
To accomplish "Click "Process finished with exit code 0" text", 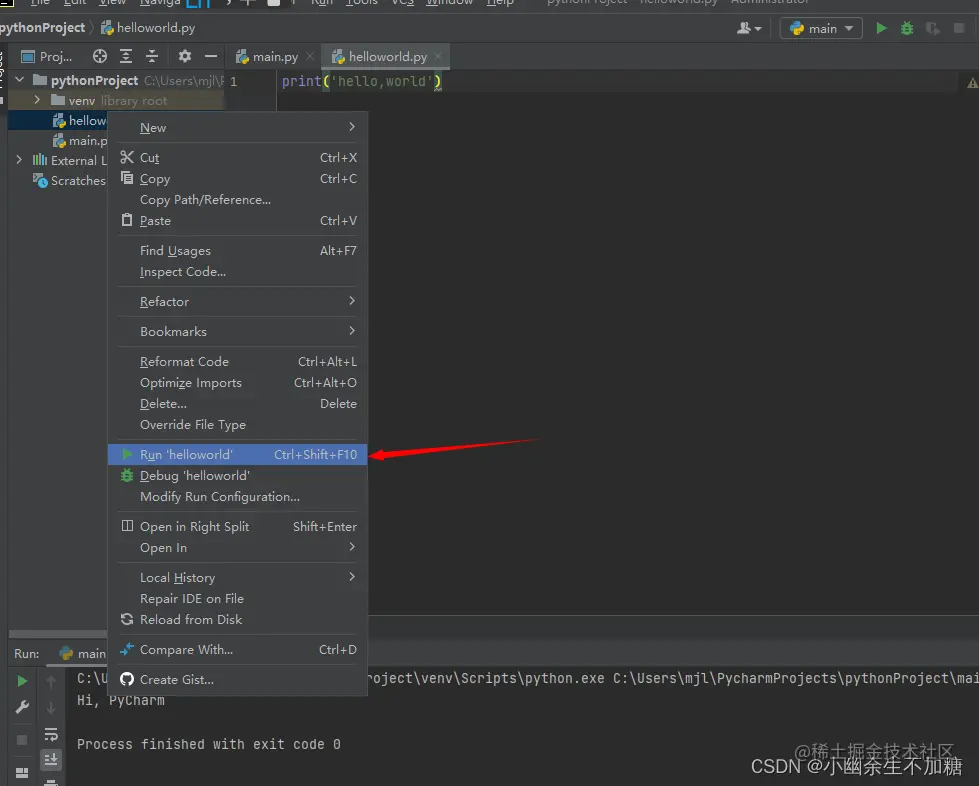I will (209, 744).
